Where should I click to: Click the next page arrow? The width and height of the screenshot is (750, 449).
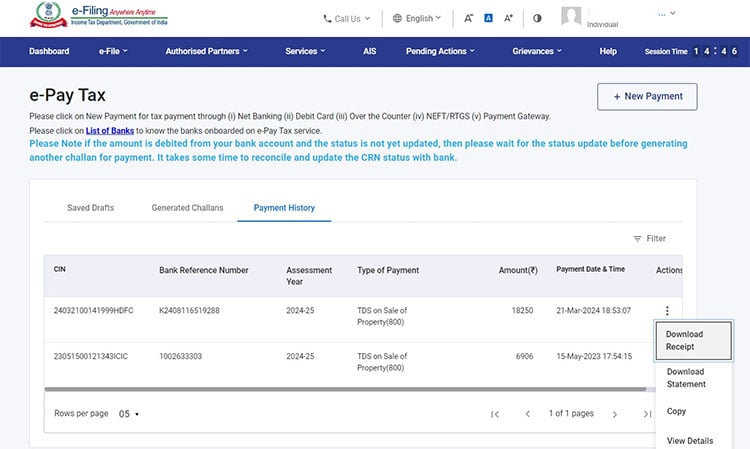pos(615,414)
